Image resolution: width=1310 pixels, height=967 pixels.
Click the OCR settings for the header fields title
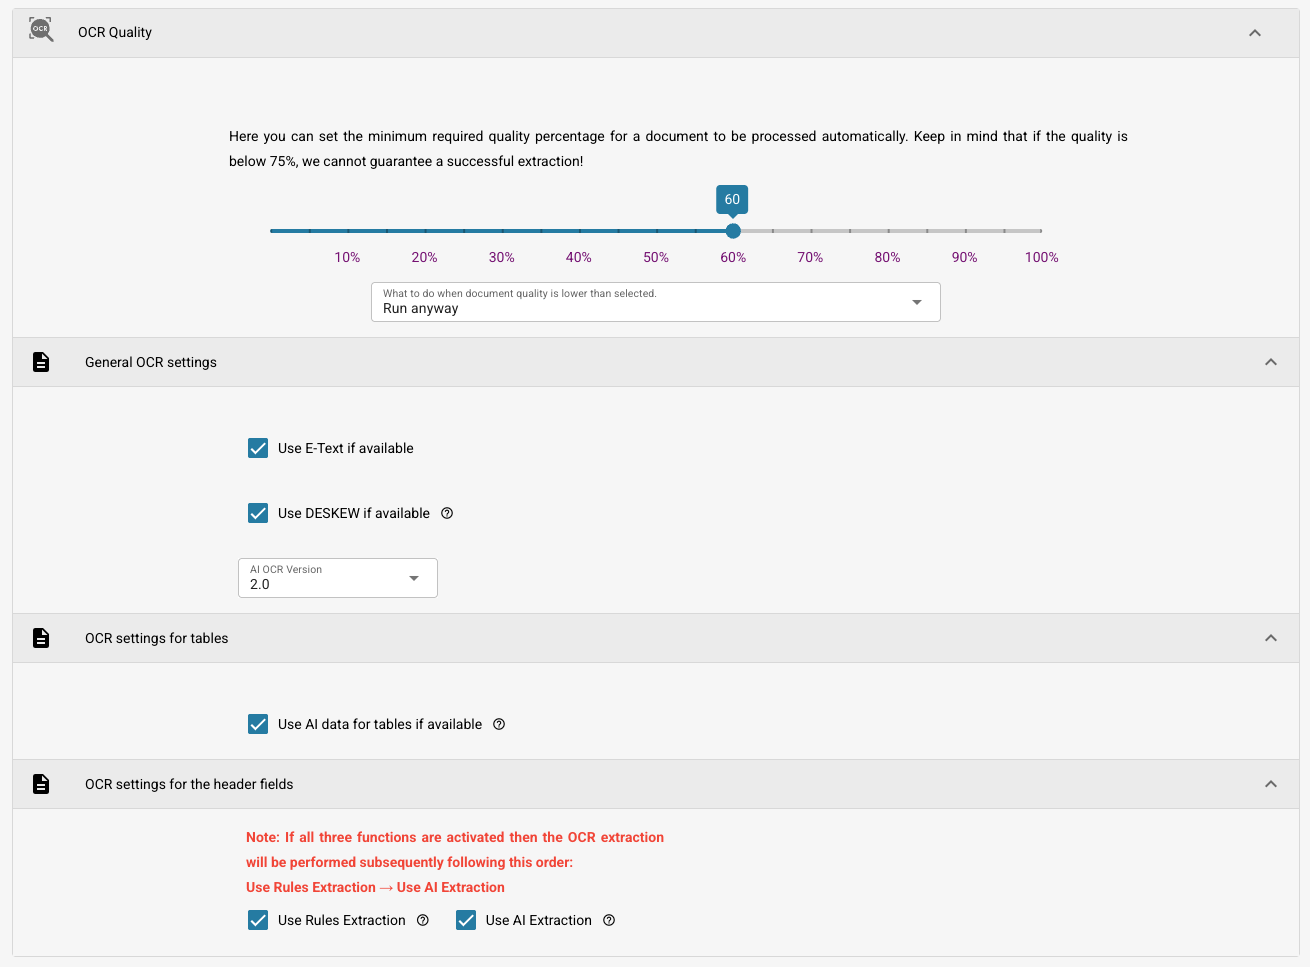189,784
